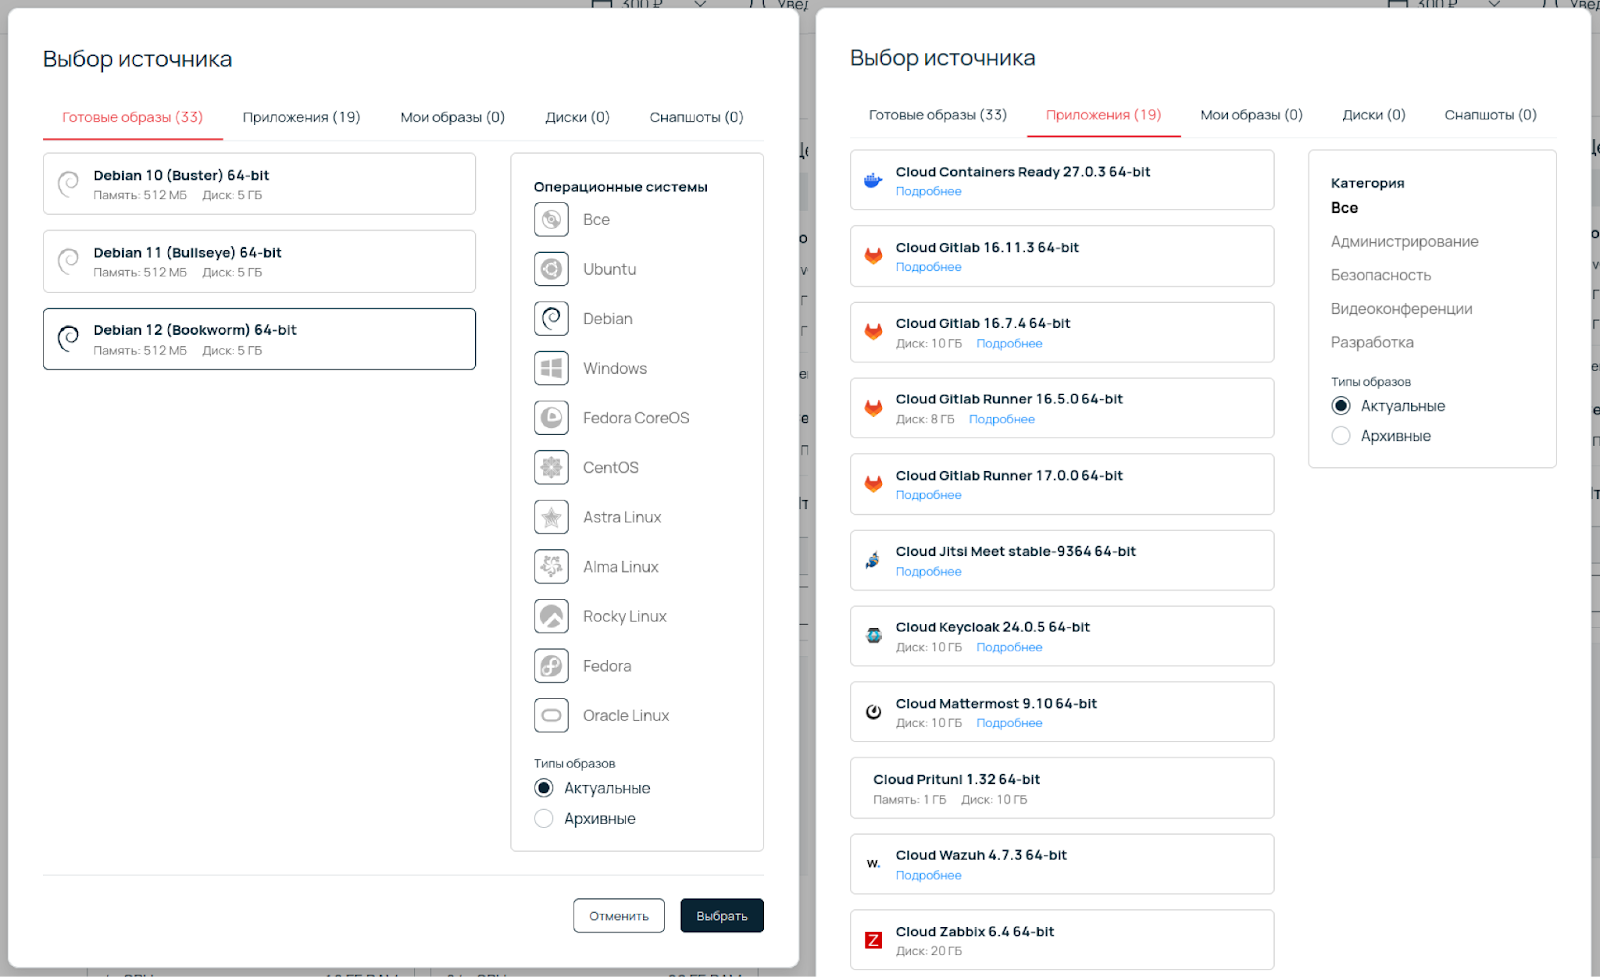Filter images by Oracle Linux icon
The height and width of the screenshot is (977, 1600).
[x=551, y=715]
